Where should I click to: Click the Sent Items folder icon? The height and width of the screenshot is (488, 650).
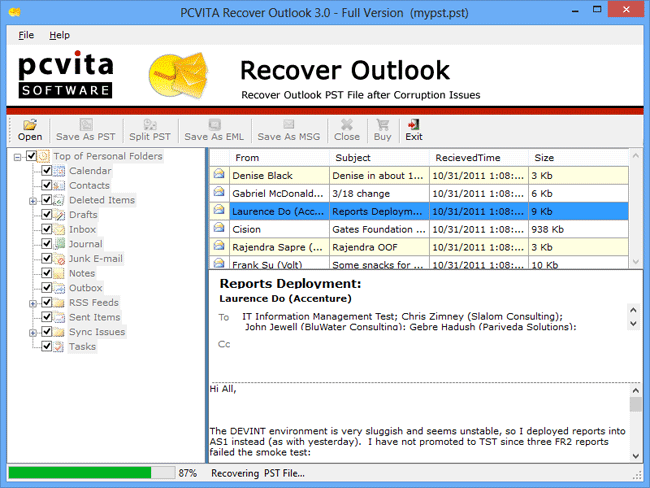coord(59,317)
